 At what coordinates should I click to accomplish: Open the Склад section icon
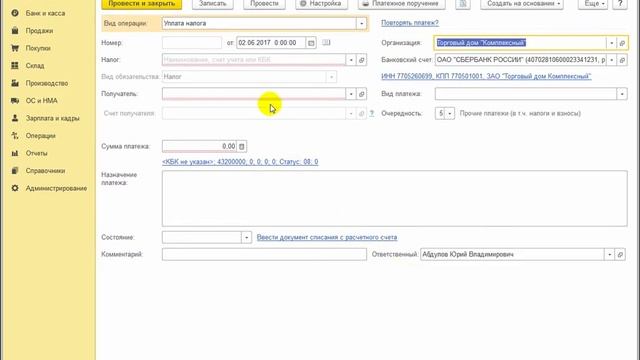click(15, 66)
